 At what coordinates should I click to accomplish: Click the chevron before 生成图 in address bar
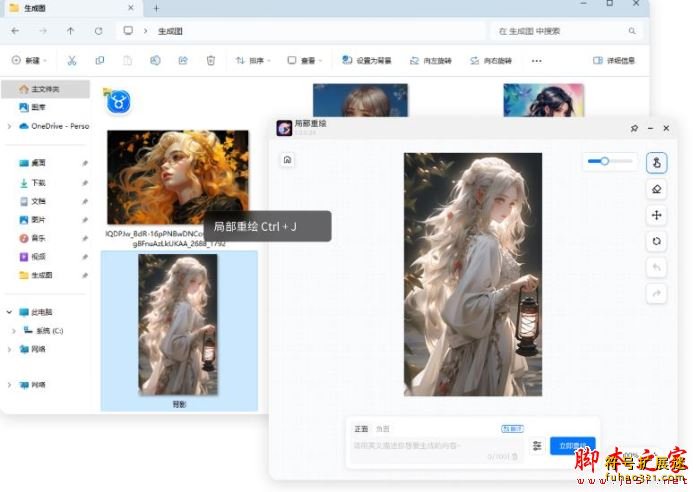pyautogui.click(x=146, y=31)
